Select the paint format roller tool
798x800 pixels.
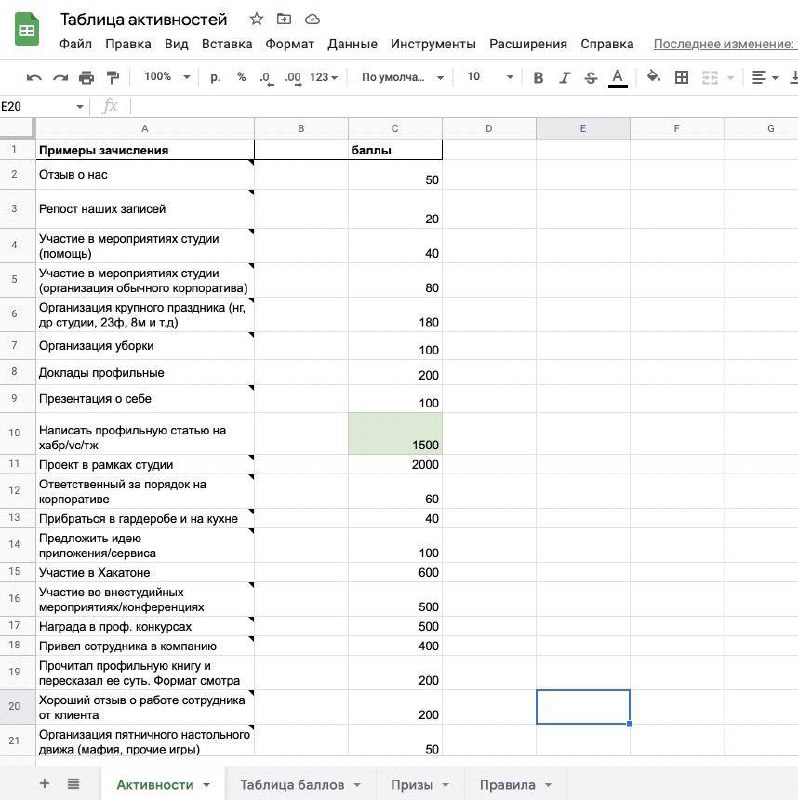[112, 78]
